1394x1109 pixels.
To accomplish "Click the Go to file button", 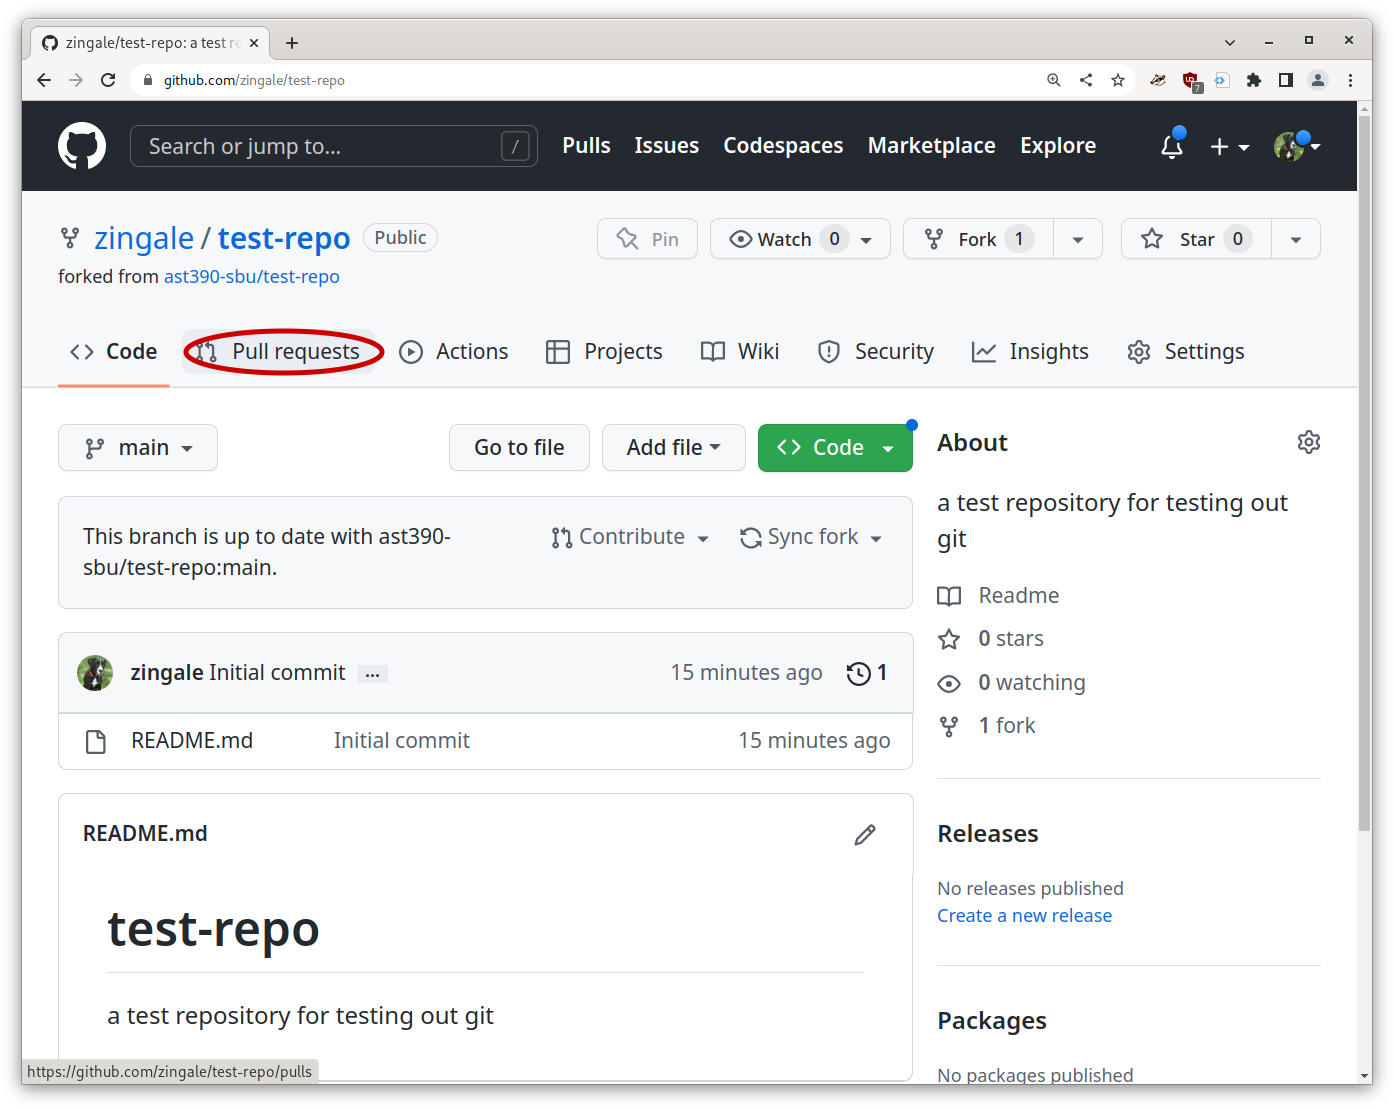I will click(x=519, y=447).
